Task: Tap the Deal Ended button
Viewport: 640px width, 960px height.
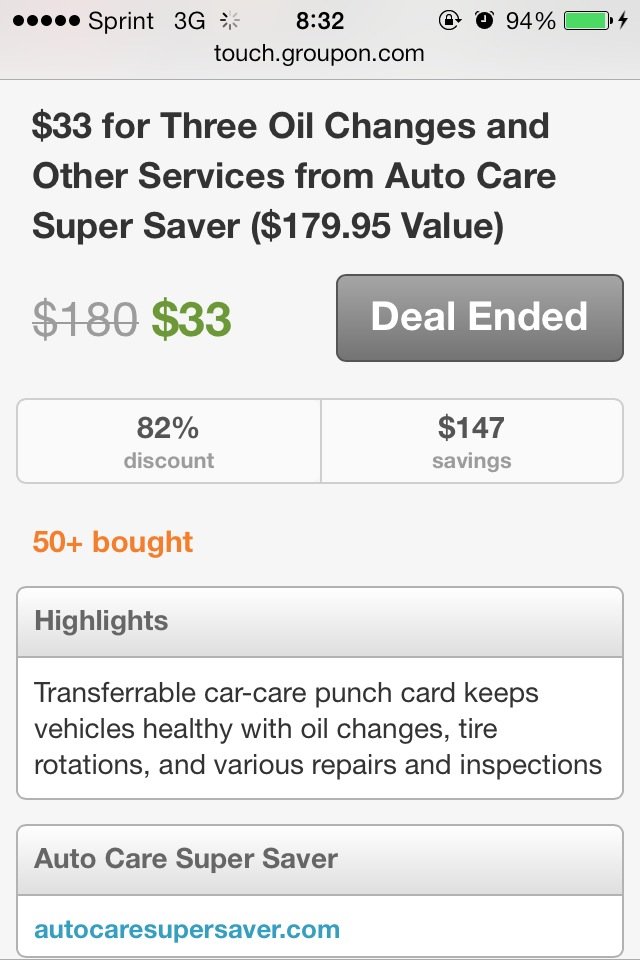Action: tap(480, 317)
